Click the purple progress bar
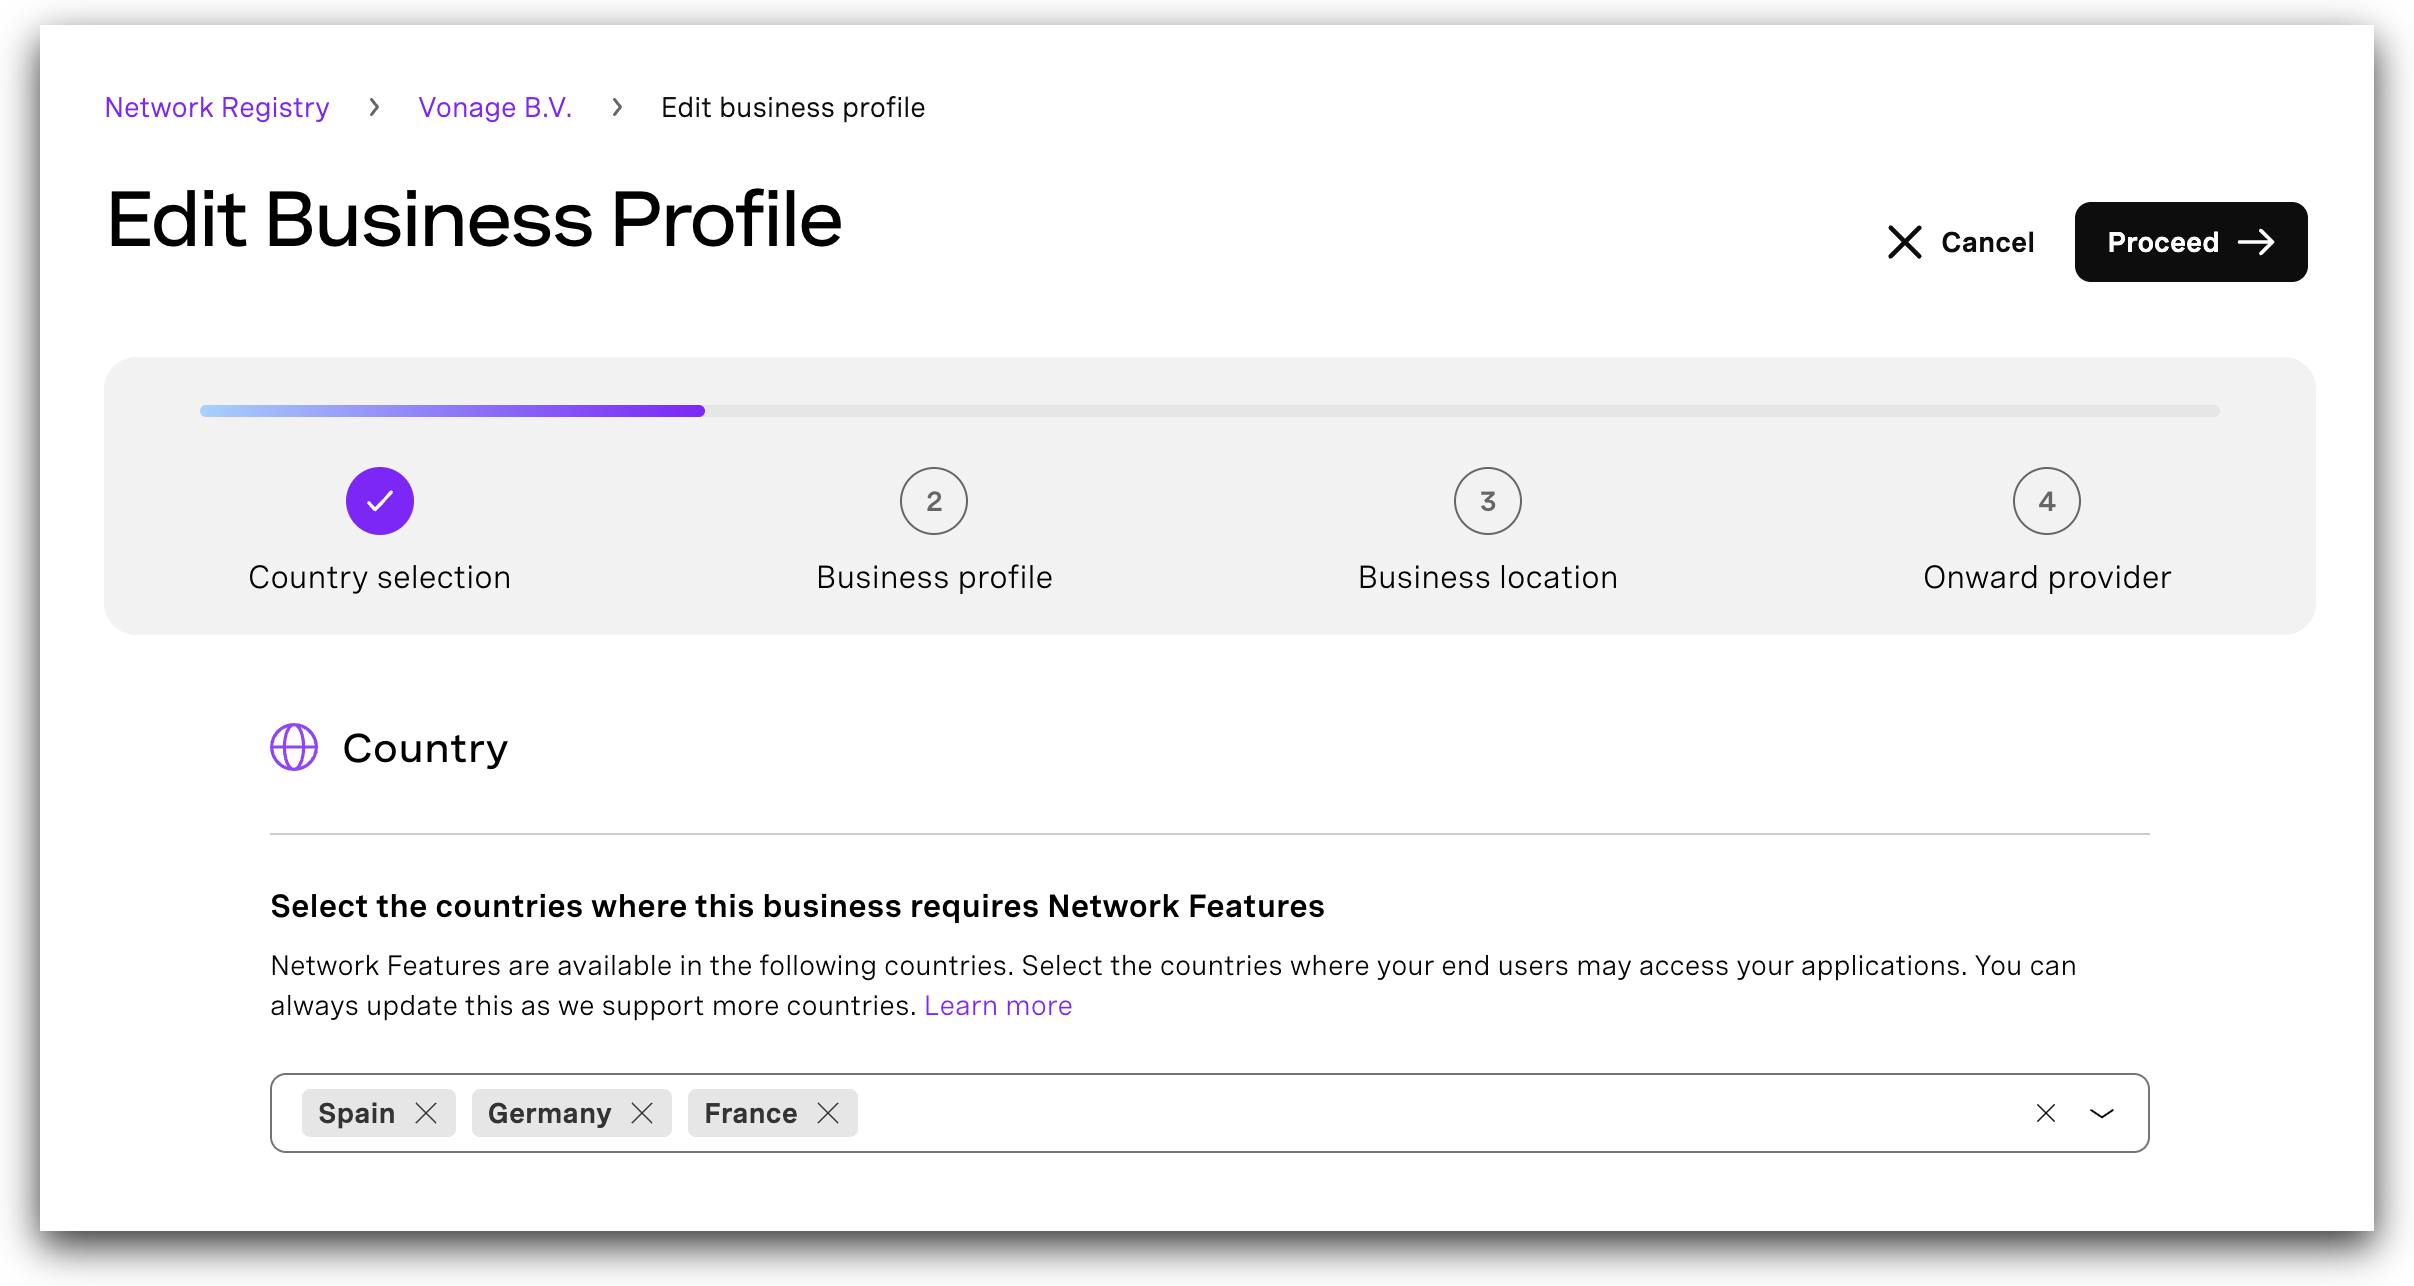The width and height of the screenshot is (2414, 1286). click(450, 410)
